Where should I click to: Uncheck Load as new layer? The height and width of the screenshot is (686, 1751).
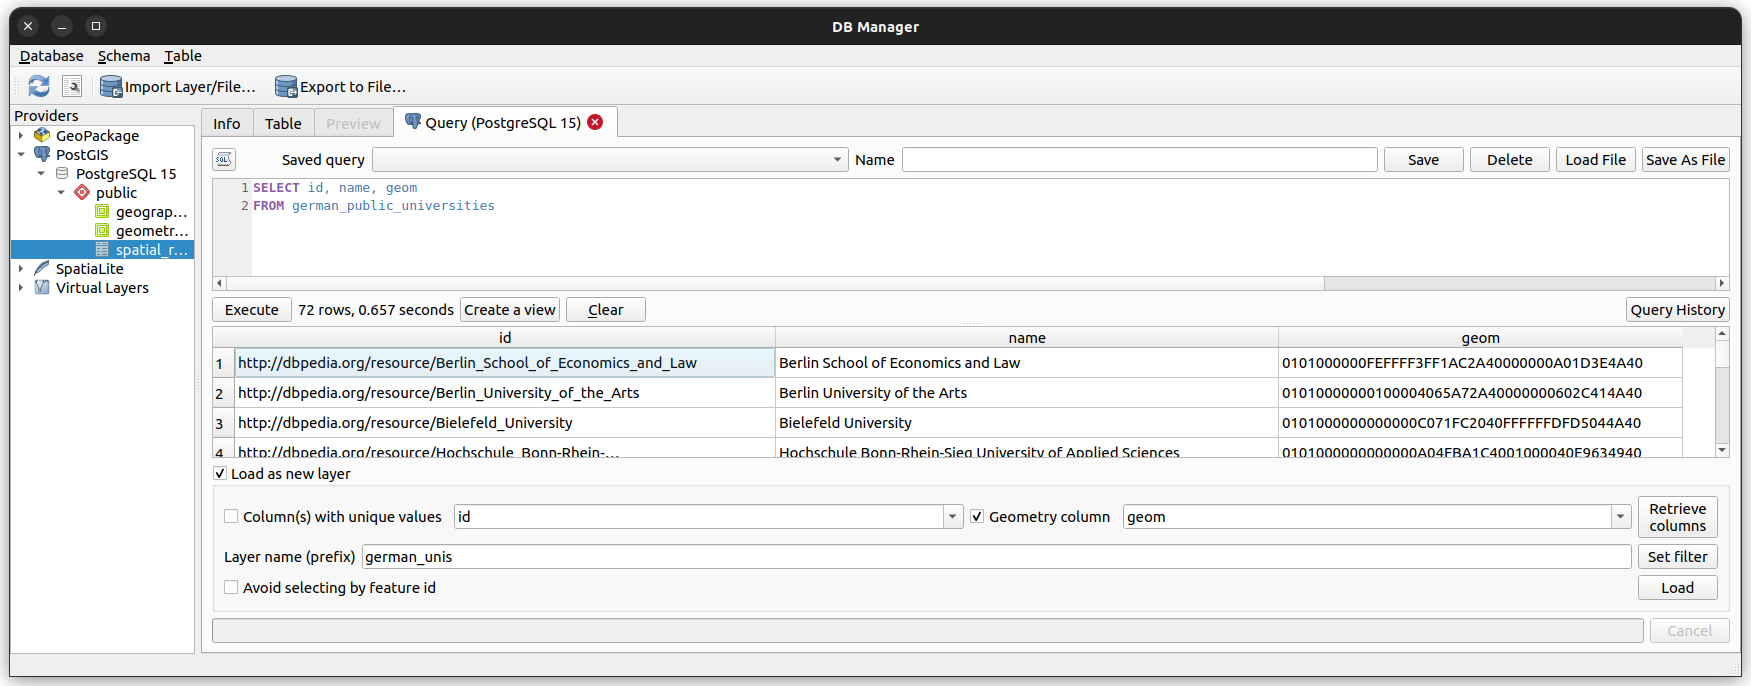(220, 474)
